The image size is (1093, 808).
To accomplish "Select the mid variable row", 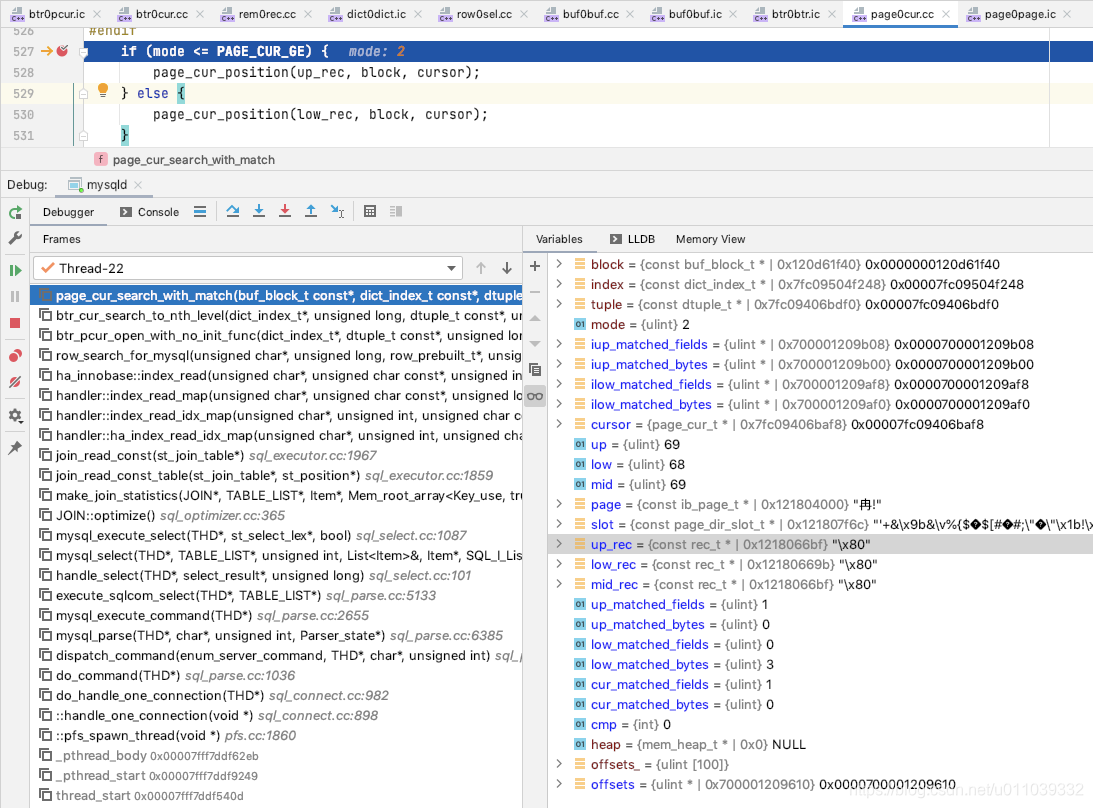I will click(820, 485).
